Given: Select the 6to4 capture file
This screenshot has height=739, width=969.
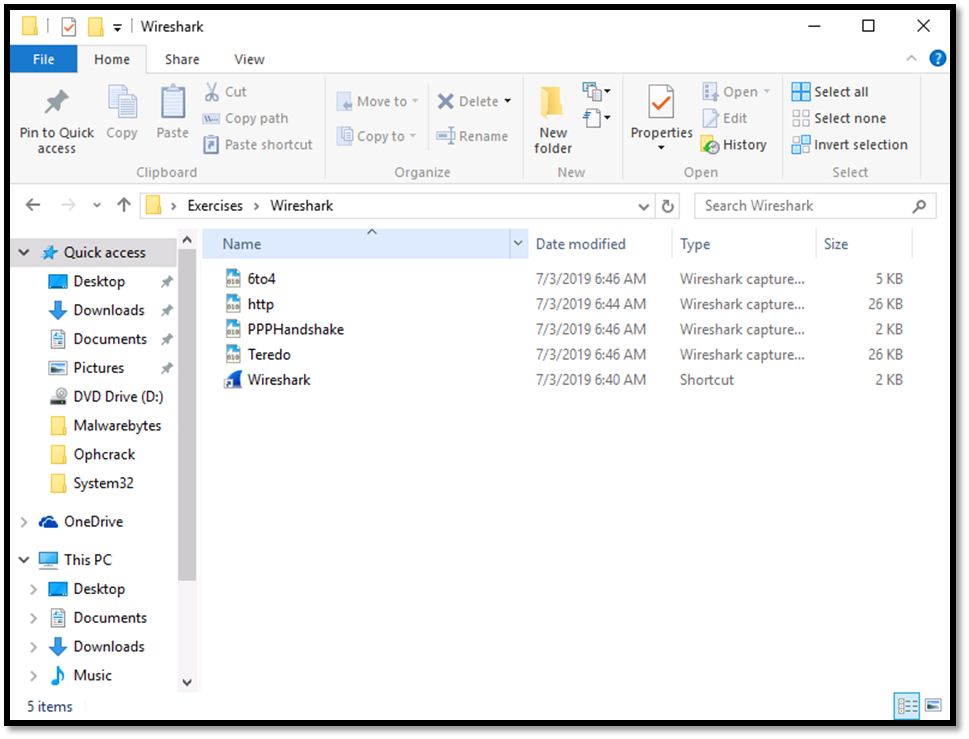Looking at the screenshot, I should pyautogui.click(x=261, y=279).
